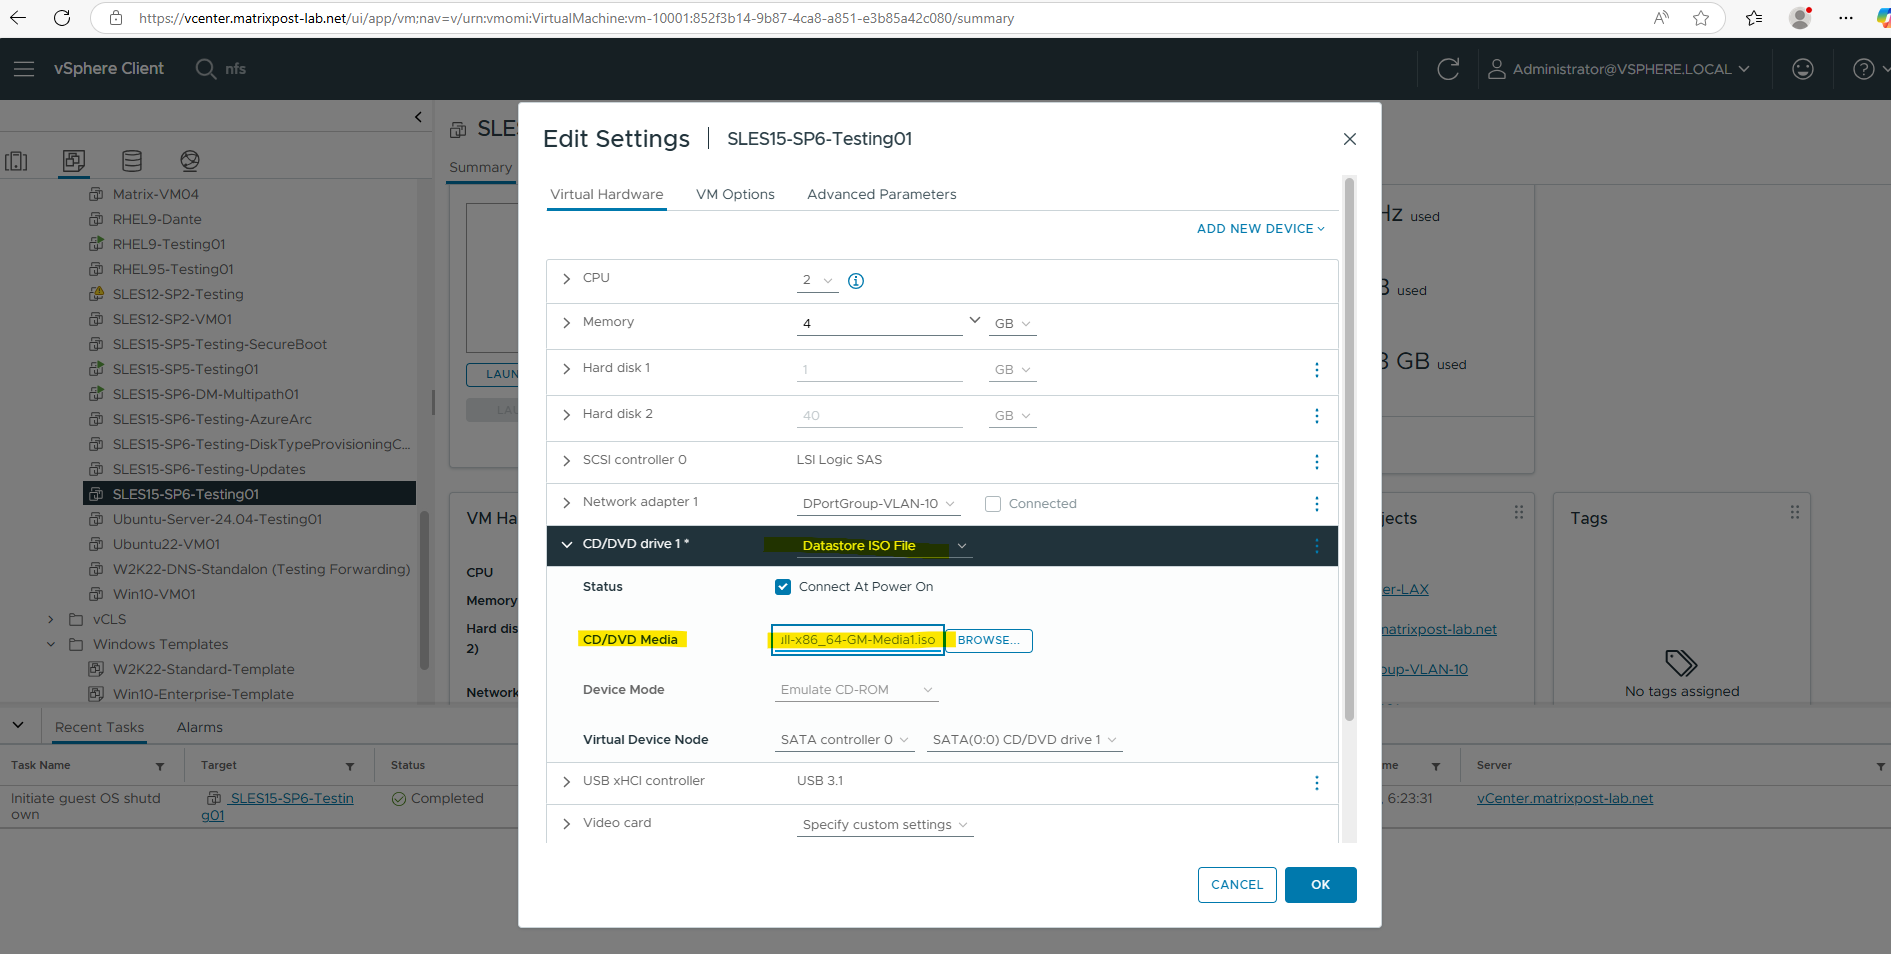Open CD/DVD drive 1 actions menu
Screen dimensions: 1891x954
coord(1316,546)
